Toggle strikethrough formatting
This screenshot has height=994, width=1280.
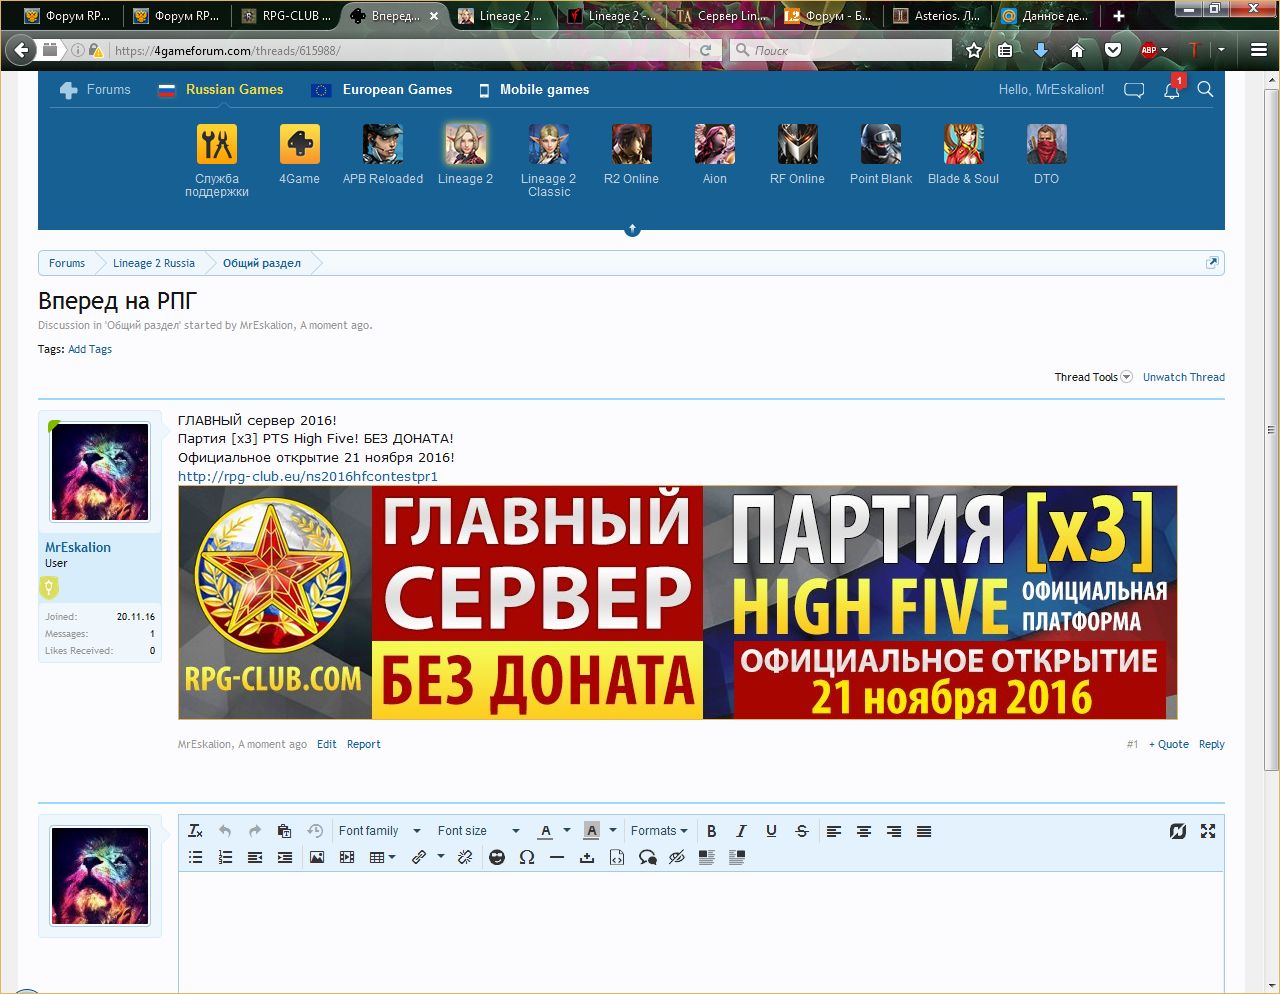[801, 831]
